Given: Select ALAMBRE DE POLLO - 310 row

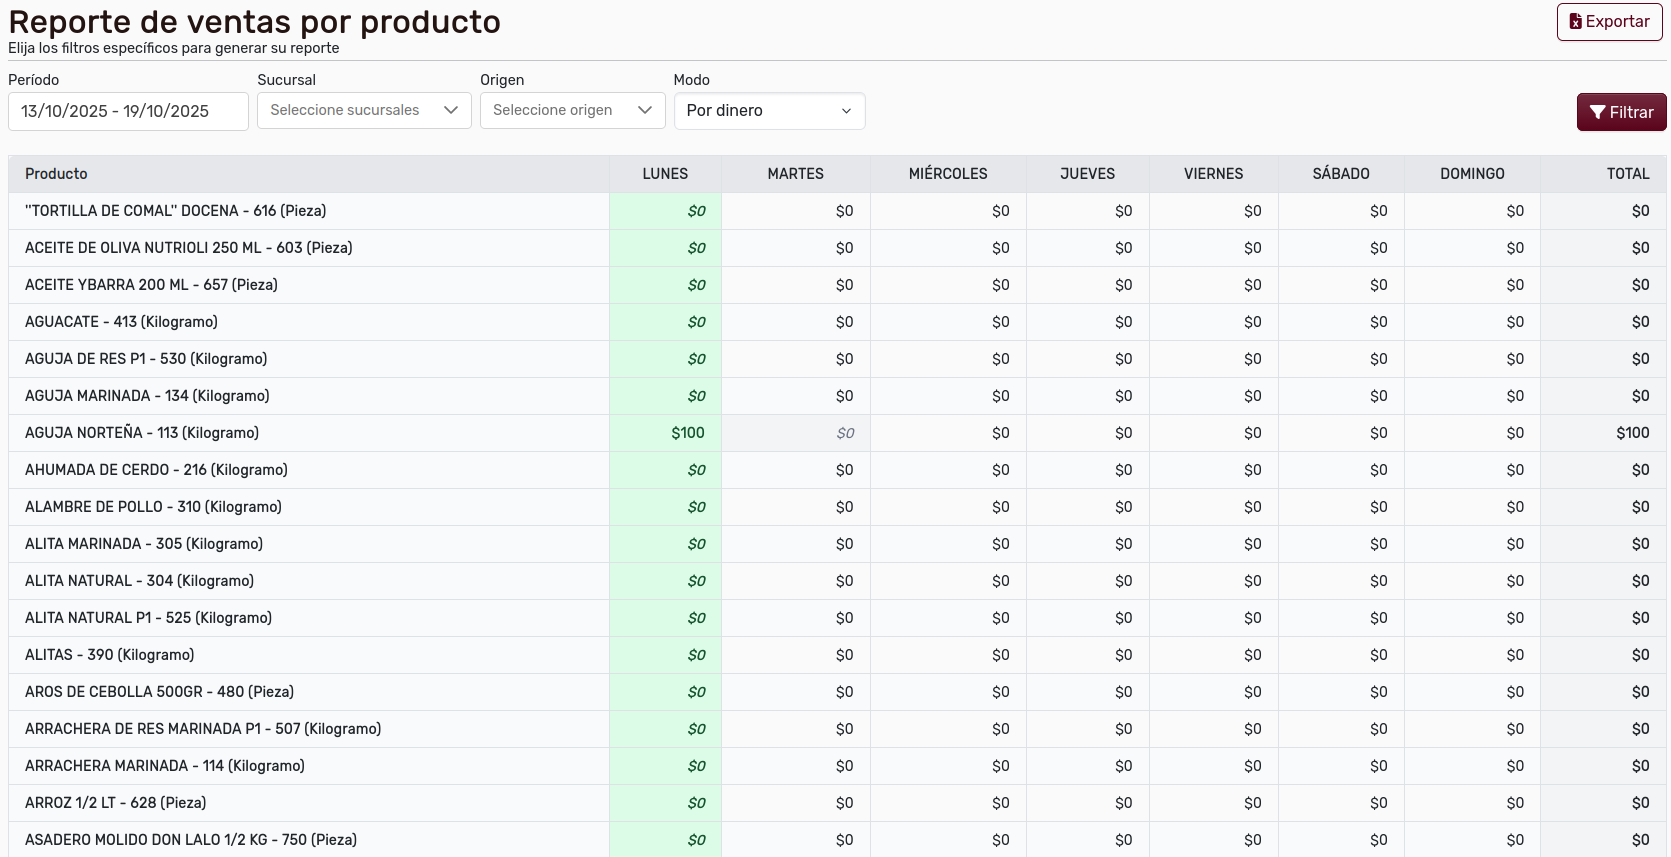Looking at the screenshot, I should pos(837,507).
